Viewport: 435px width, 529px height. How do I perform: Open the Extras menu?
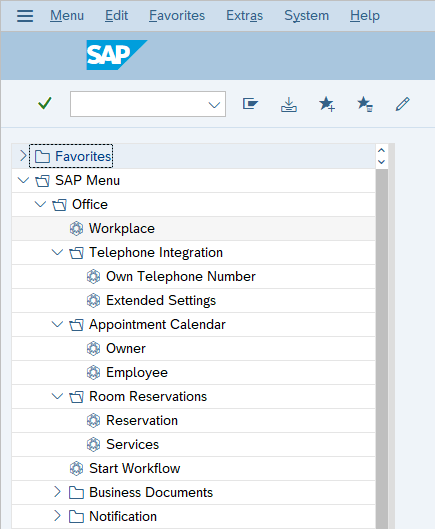click(x=244, y=16)
